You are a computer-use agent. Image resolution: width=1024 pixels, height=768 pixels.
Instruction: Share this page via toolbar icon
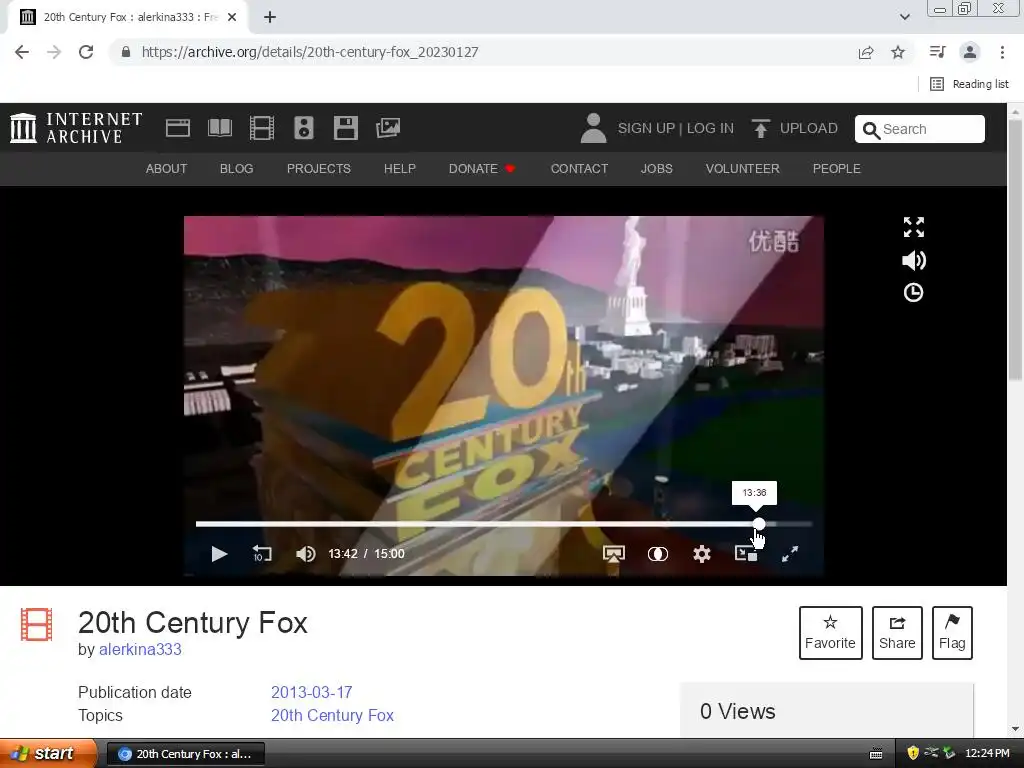866,52
